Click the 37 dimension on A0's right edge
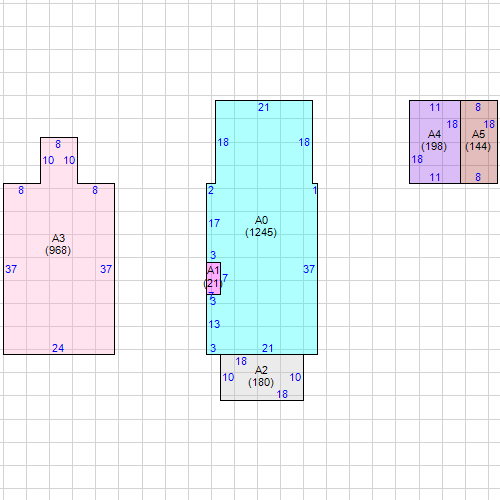The image size is (500, 500). click(x=309, y=269)
